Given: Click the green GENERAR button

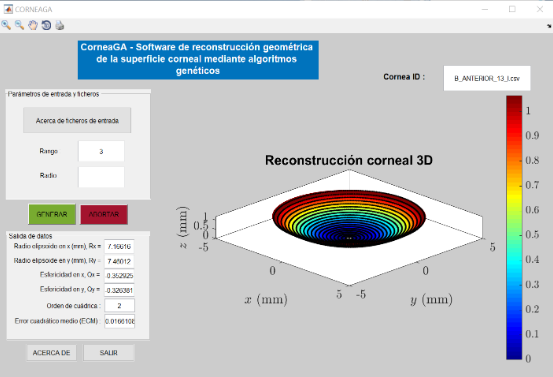Looking at the screenshot, I should point(52,214).
